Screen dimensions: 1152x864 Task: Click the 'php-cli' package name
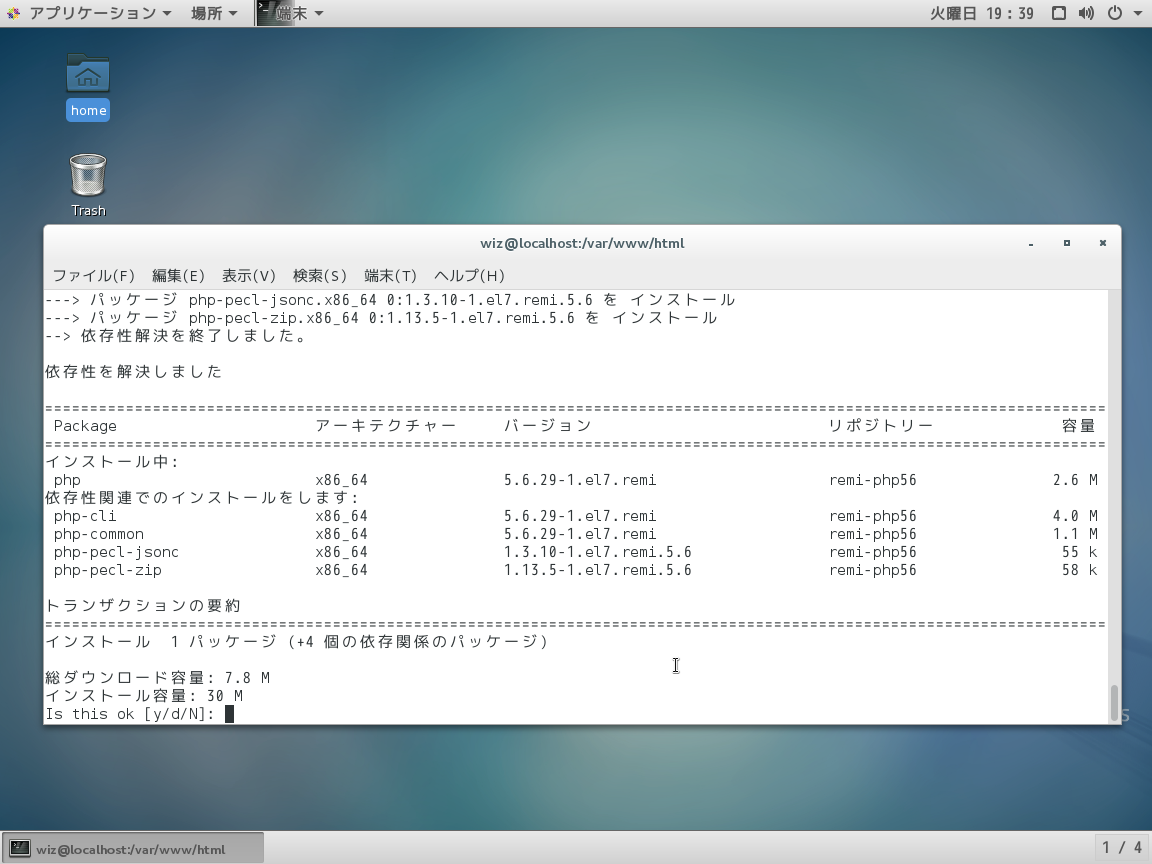[x=85, y=516]
